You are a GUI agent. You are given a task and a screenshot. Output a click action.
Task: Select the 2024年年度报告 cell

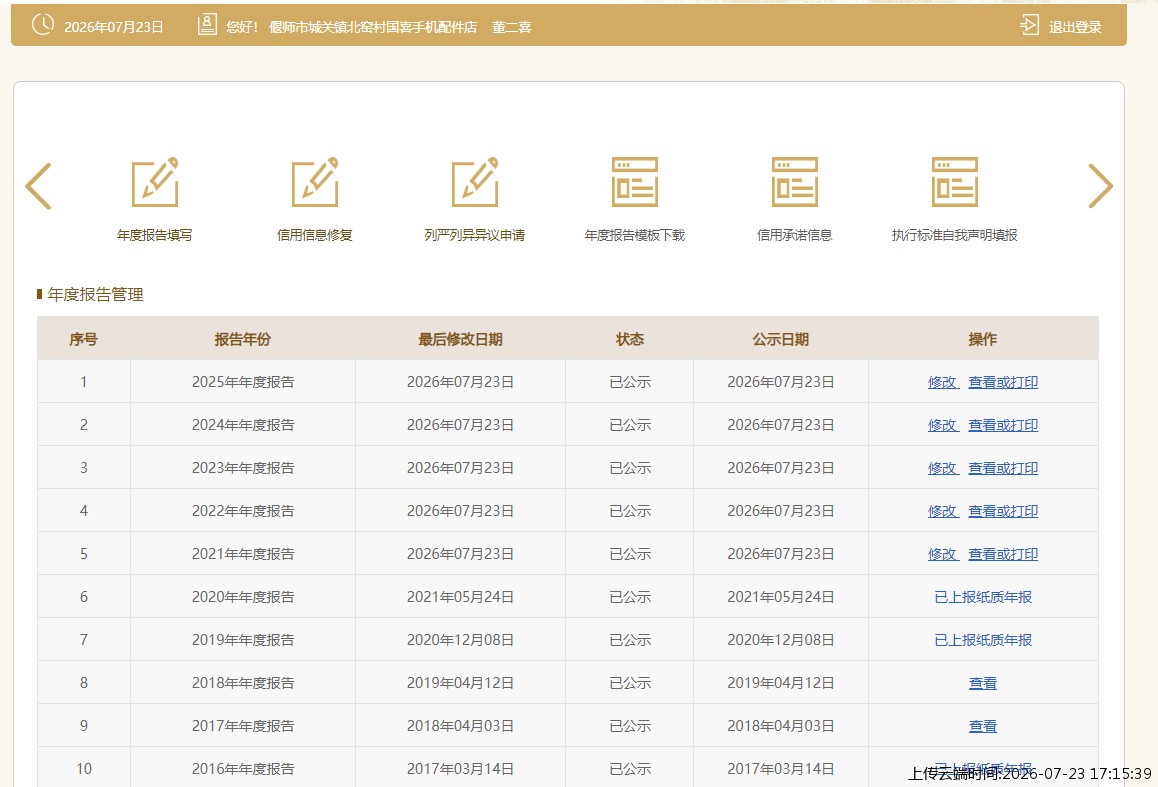(243, 425)
